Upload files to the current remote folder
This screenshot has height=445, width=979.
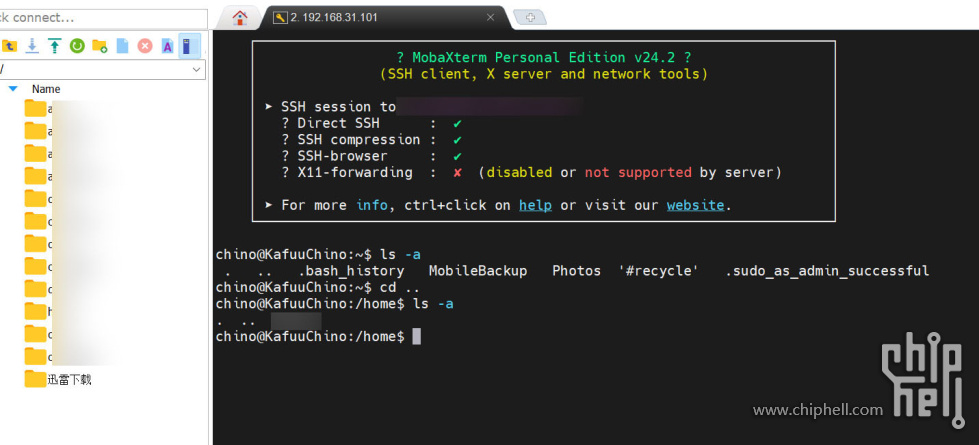55,46
